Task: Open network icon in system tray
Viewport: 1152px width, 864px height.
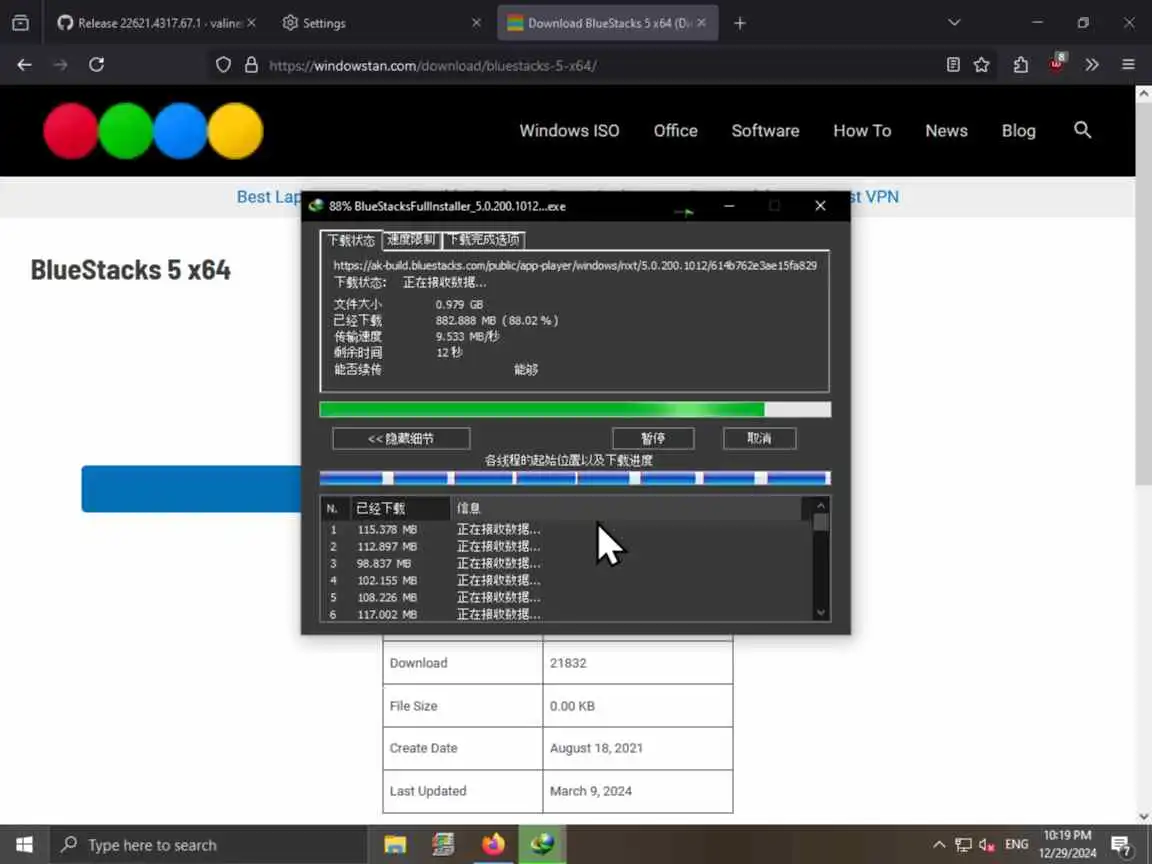Action: click(x=963, y=844)
